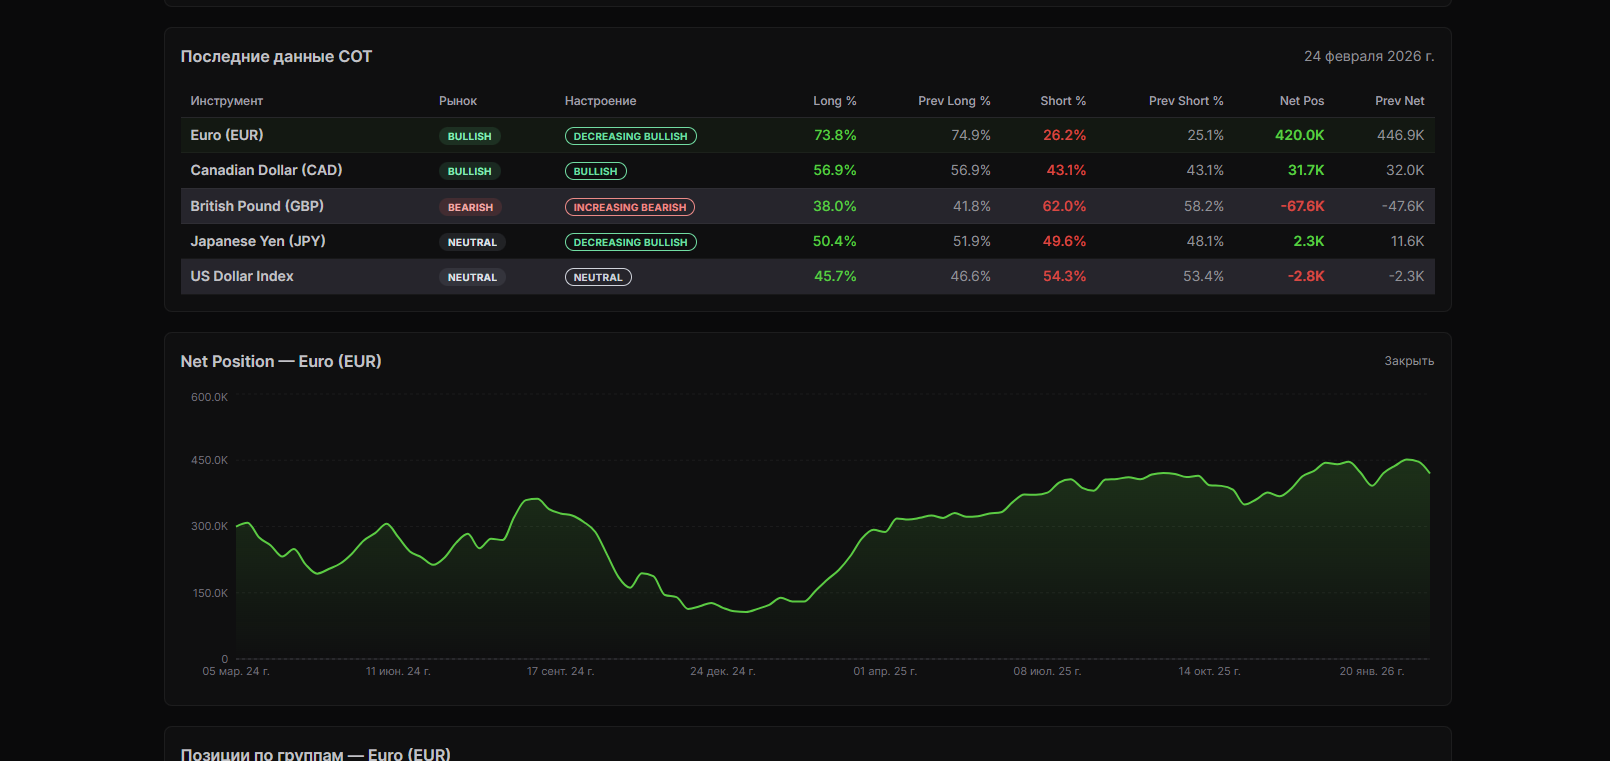Click the US Dollar Index net position -2.8K
This screenshot has width=1610, height=761.
(1306, 276)
